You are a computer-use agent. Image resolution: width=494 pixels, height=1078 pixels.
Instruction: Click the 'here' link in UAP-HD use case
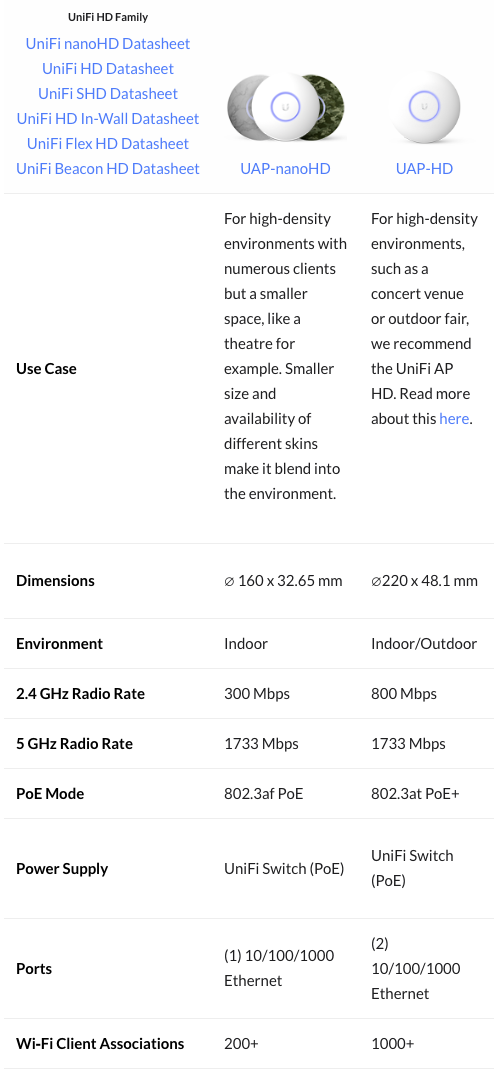point(454,419)
